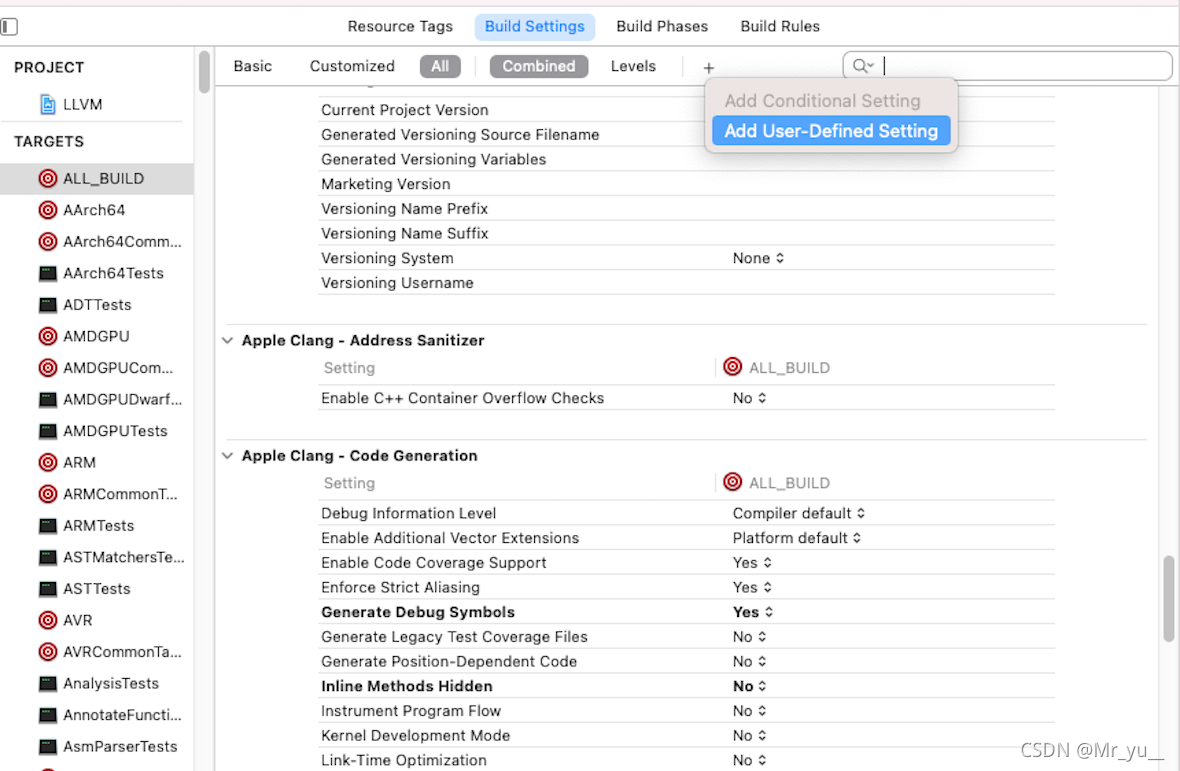Click the ASTMatchersTe... executable icon

47,557
